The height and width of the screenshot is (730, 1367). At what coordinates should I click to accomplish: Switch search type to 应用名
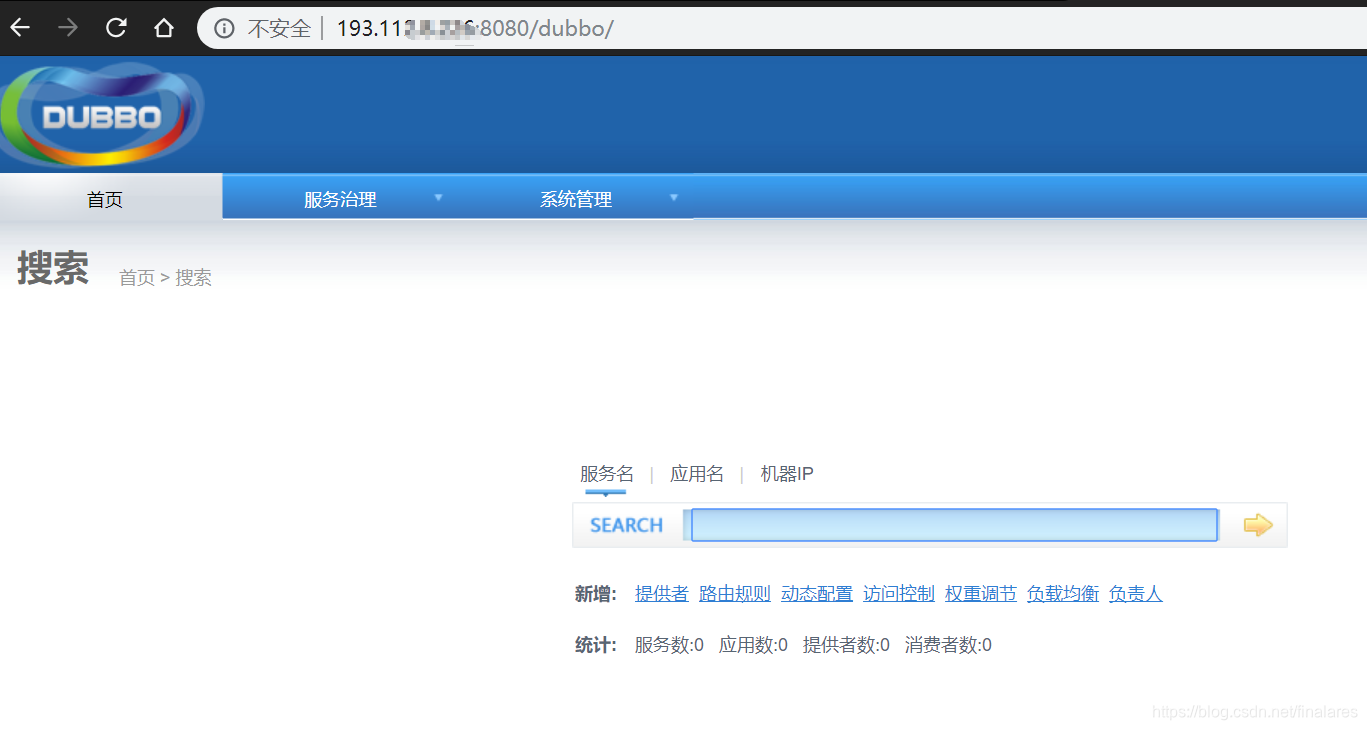[x=697, y=474]
